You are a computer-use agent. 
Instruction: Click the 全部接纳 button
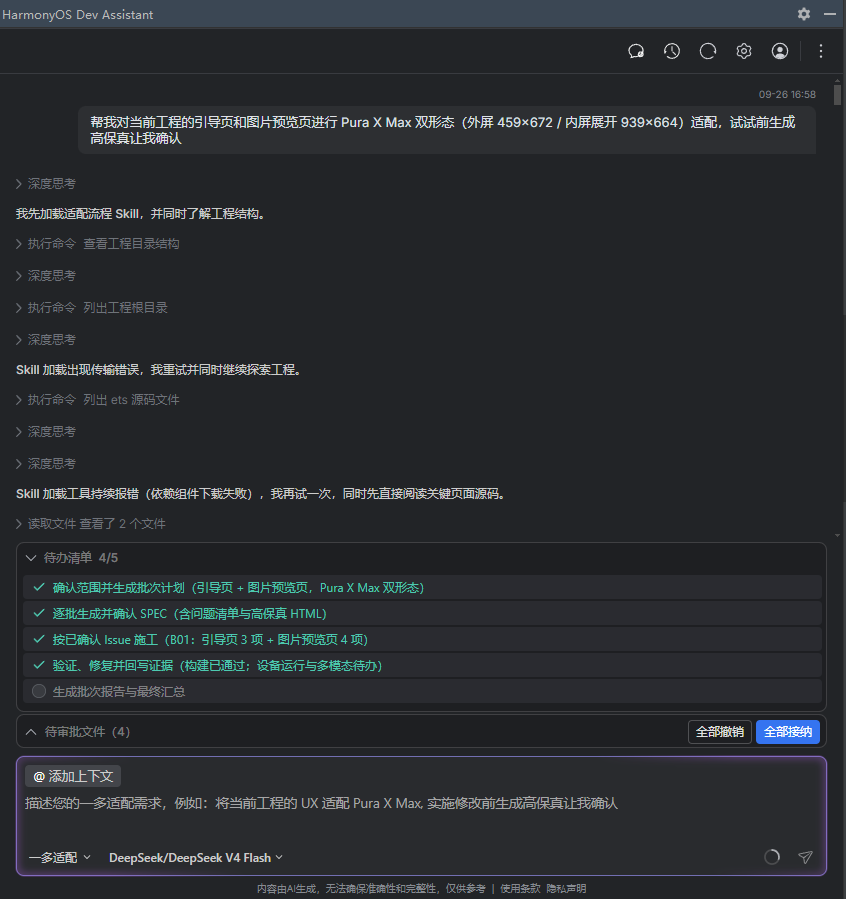point(788,732)
